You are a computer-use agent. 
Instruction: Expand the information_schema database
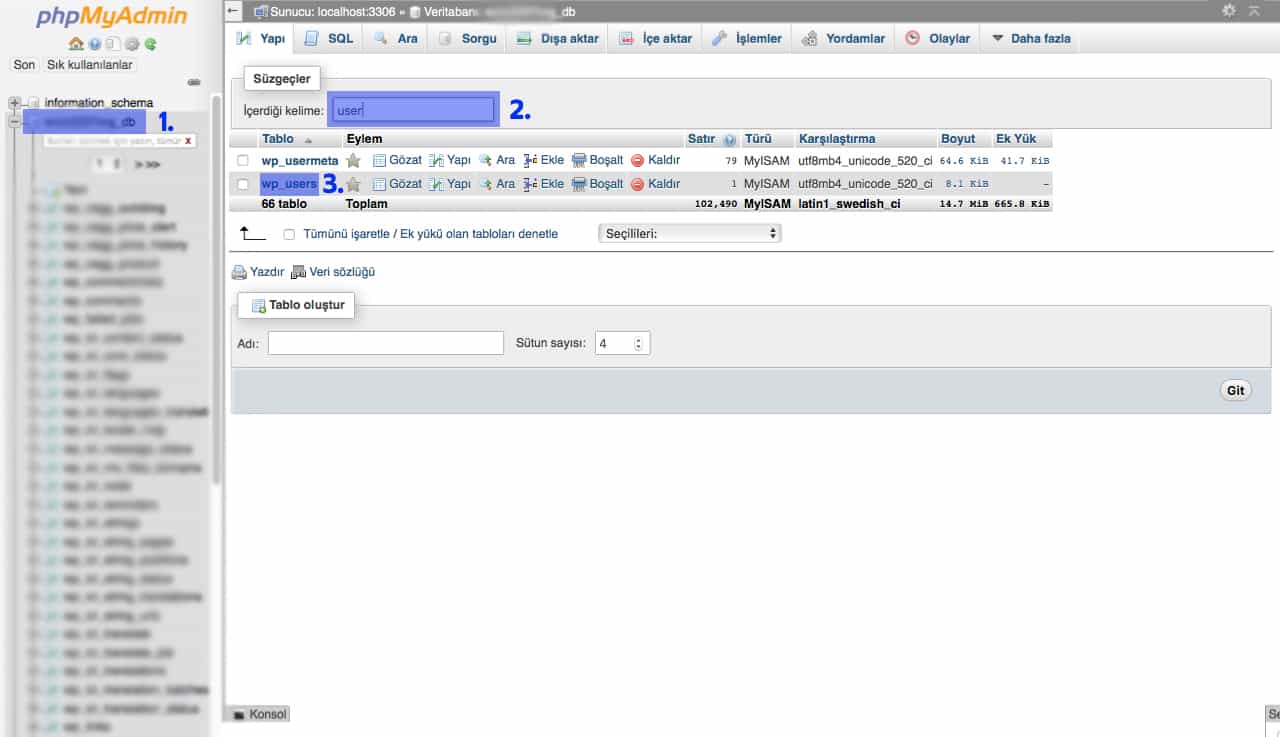(14, 102)
